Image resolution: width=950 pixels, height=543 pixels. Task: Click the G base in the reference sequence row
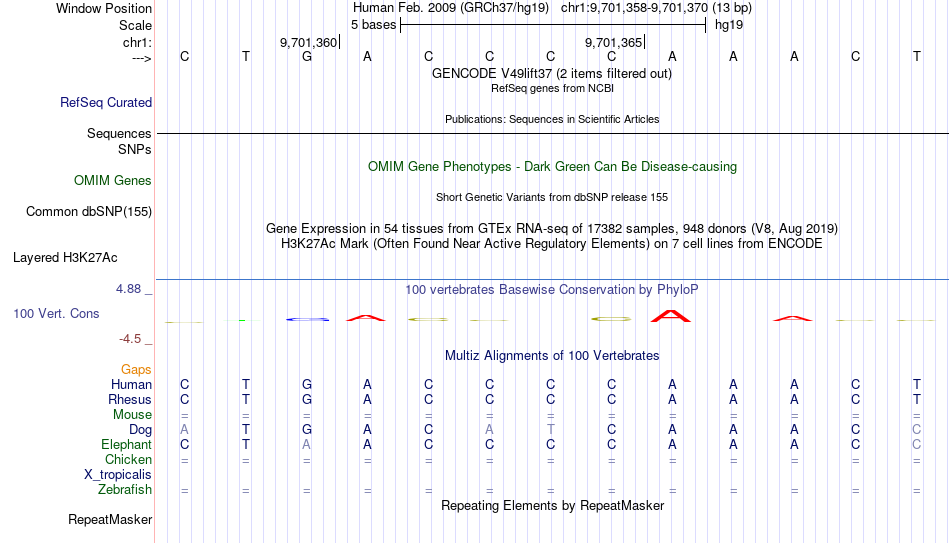point(307,56)
